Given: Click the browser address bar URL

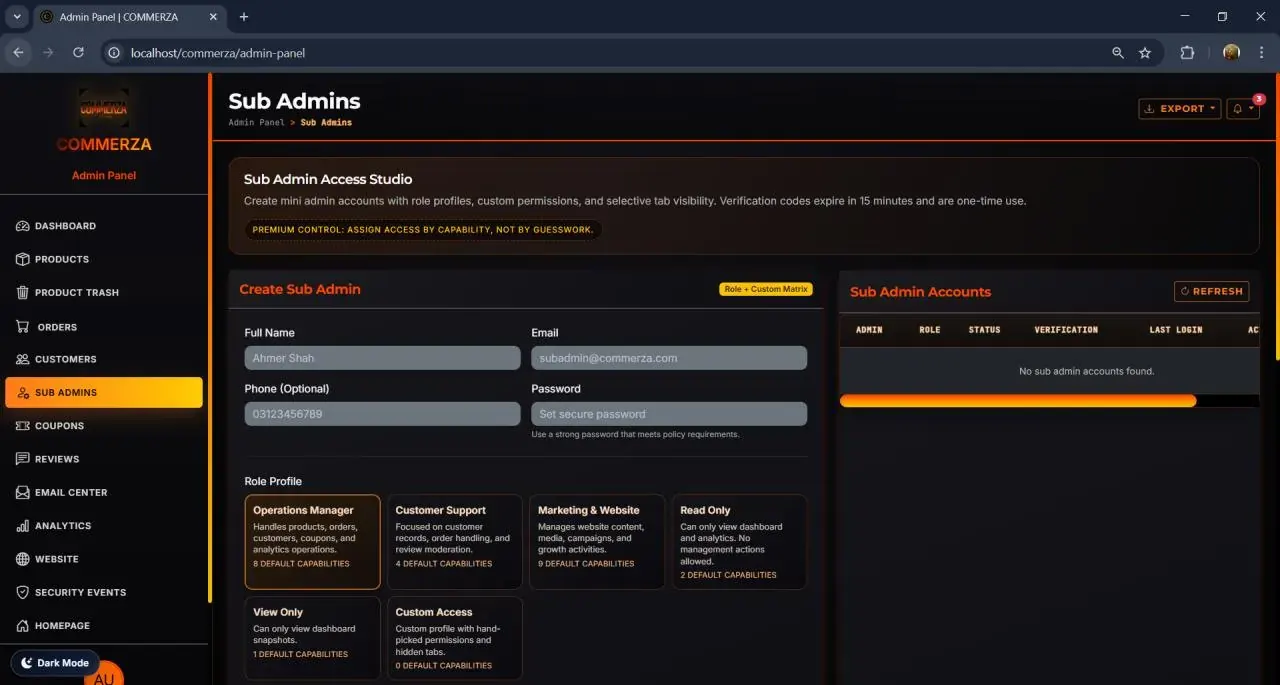Looking at the screenshot, I should pos(218,53).
